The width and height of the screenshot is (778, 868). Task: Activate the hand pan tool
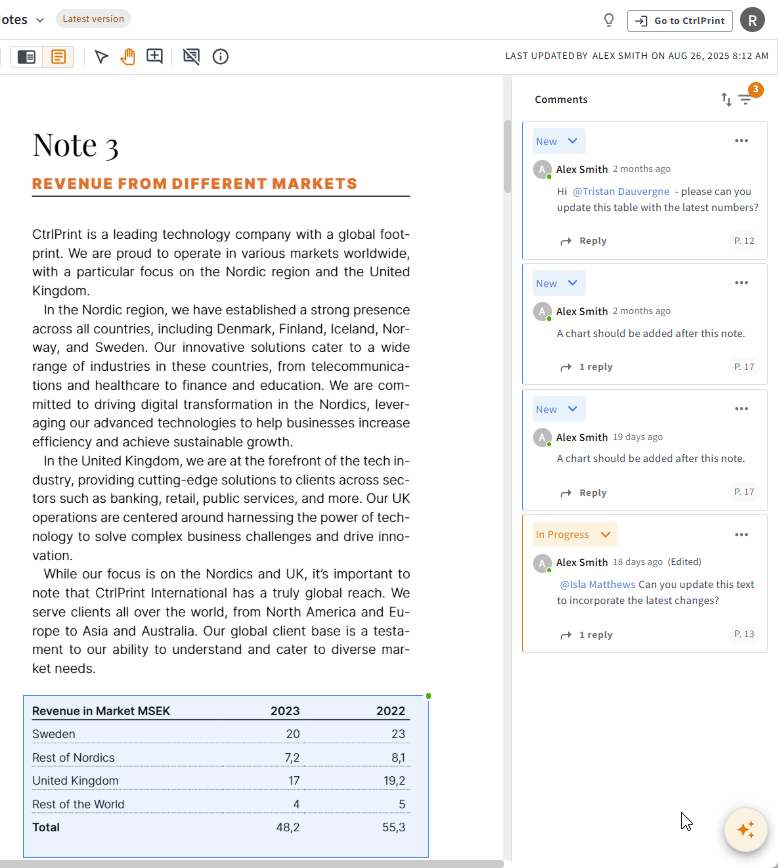[128, 56]
